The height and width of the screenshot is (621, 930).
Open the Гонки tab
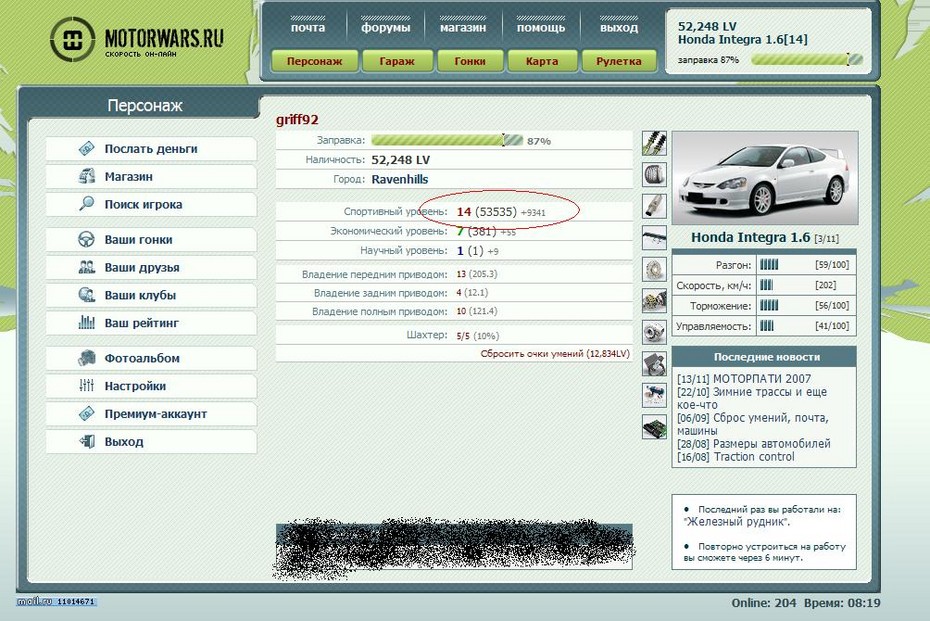[470, 61]
